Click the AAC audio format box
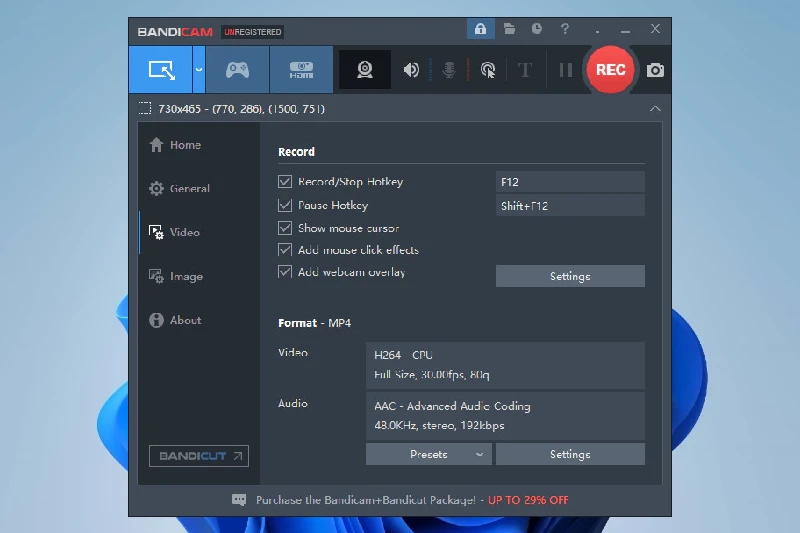 pyautogui.click(x=505, y=416)
